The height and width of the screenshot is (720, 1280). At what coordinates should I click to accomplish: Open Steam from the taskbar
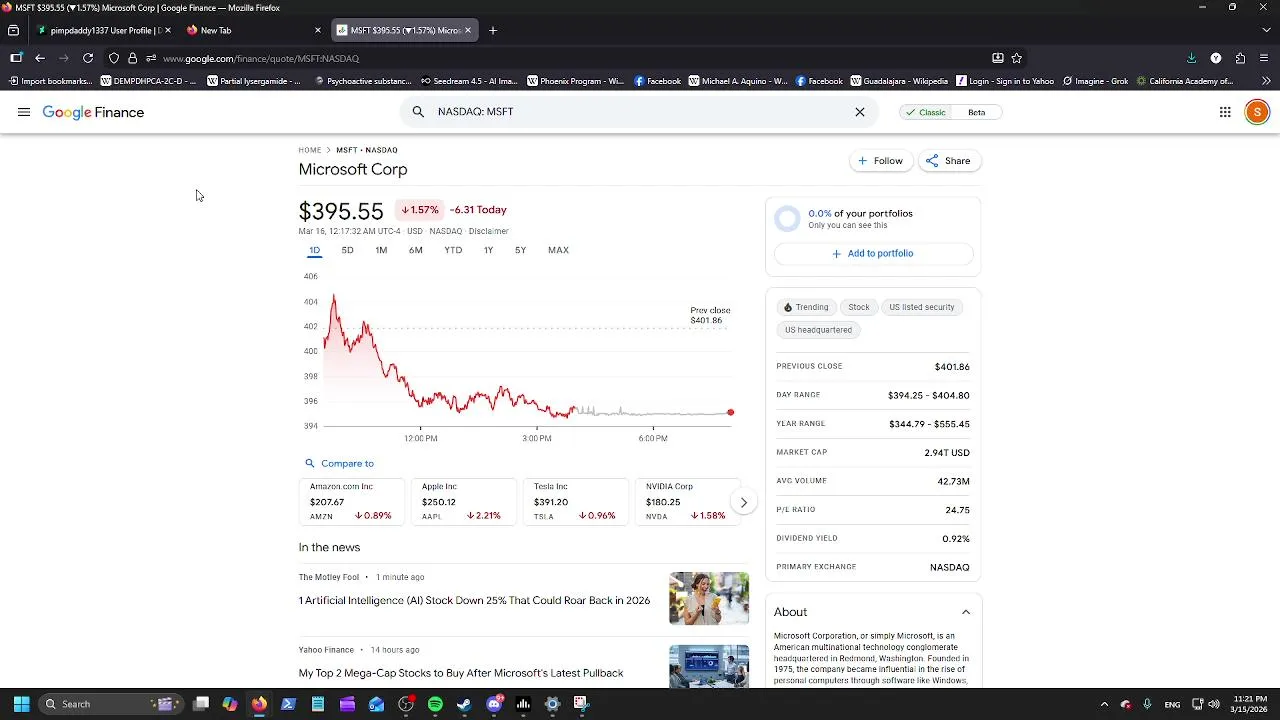click(464, 704)
